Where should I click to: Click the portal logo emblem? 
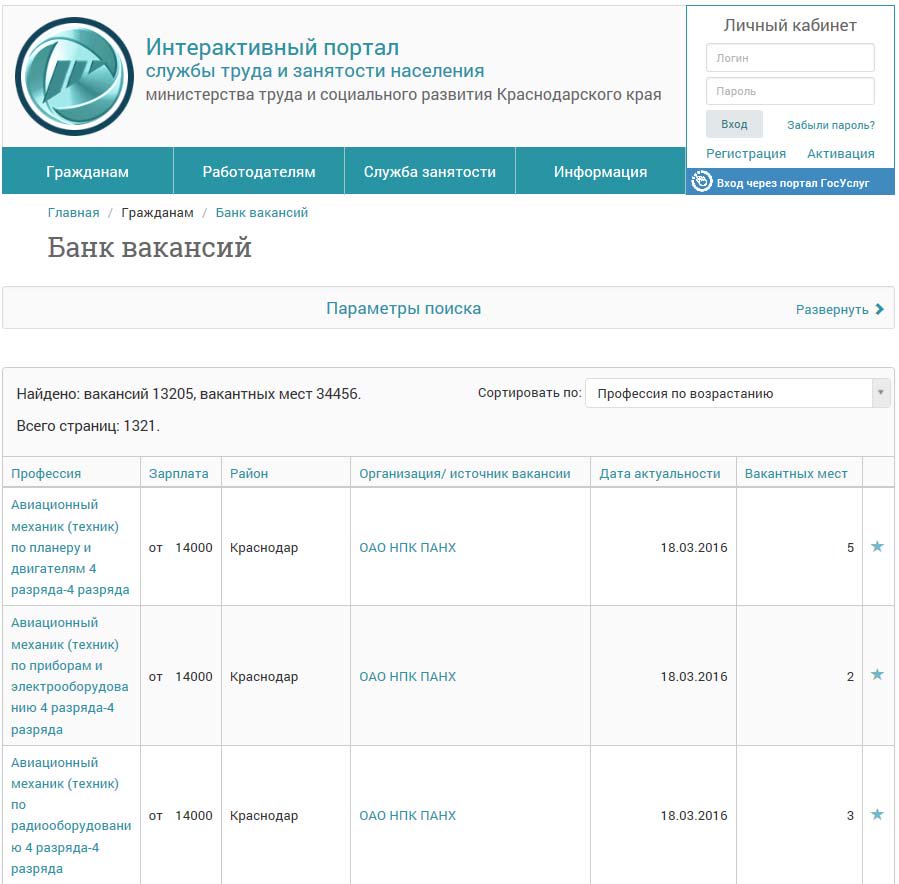[x=75, y=76]
